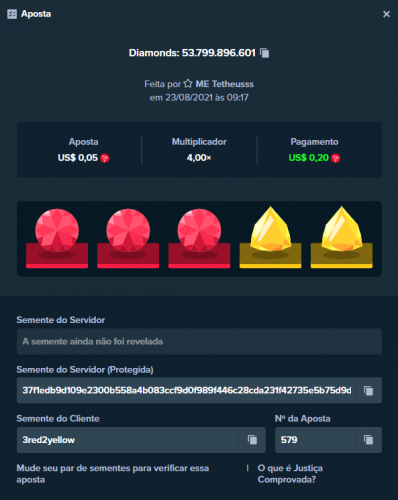The width and height of the screenshot is (398, 500).
Task: Open 'Mude seu par de sementes' link
Action: click(x=113, y=474)
